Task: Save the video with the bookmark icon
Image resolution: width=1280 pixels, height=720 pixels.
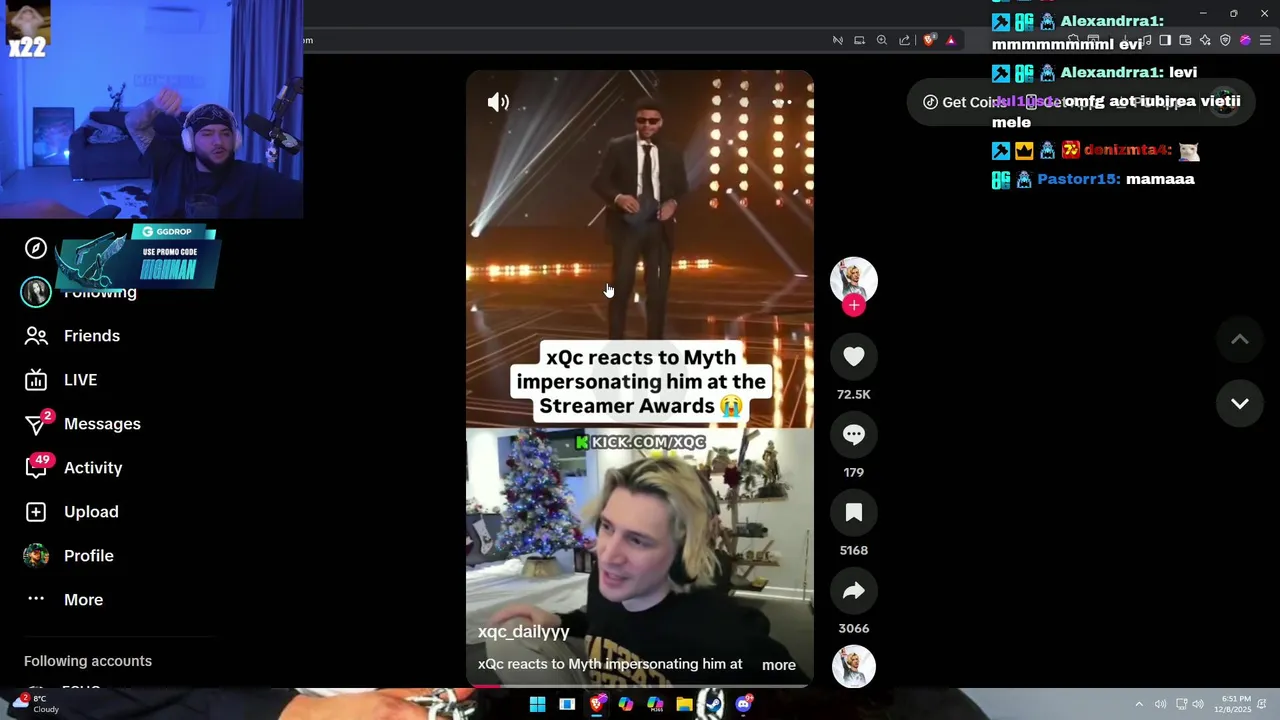Action: point(853,513)
